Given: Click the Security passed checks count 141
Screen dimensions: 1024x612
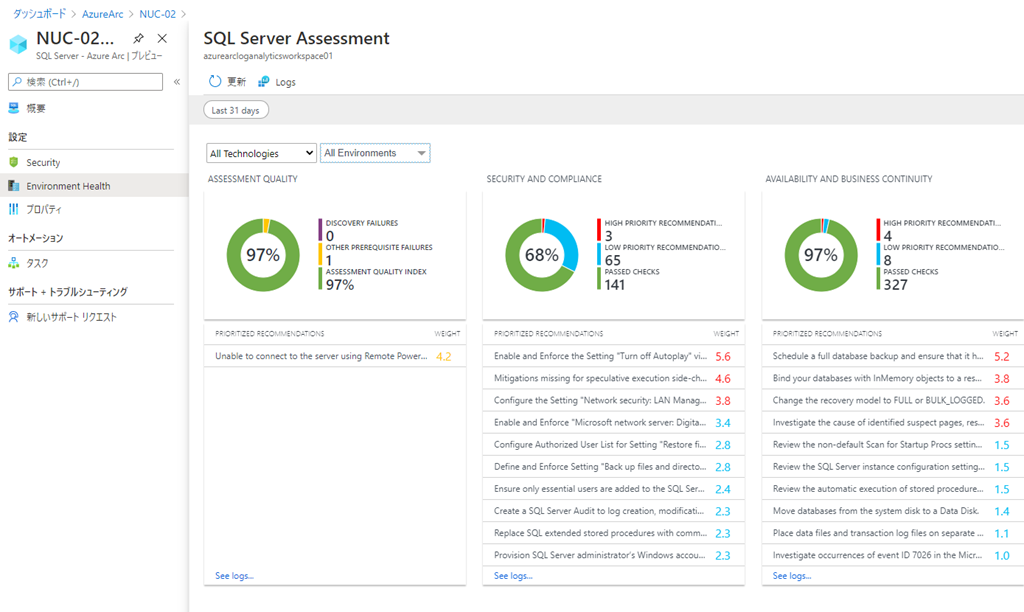Looking at the screenshot, I should click(x=615, y=285).
